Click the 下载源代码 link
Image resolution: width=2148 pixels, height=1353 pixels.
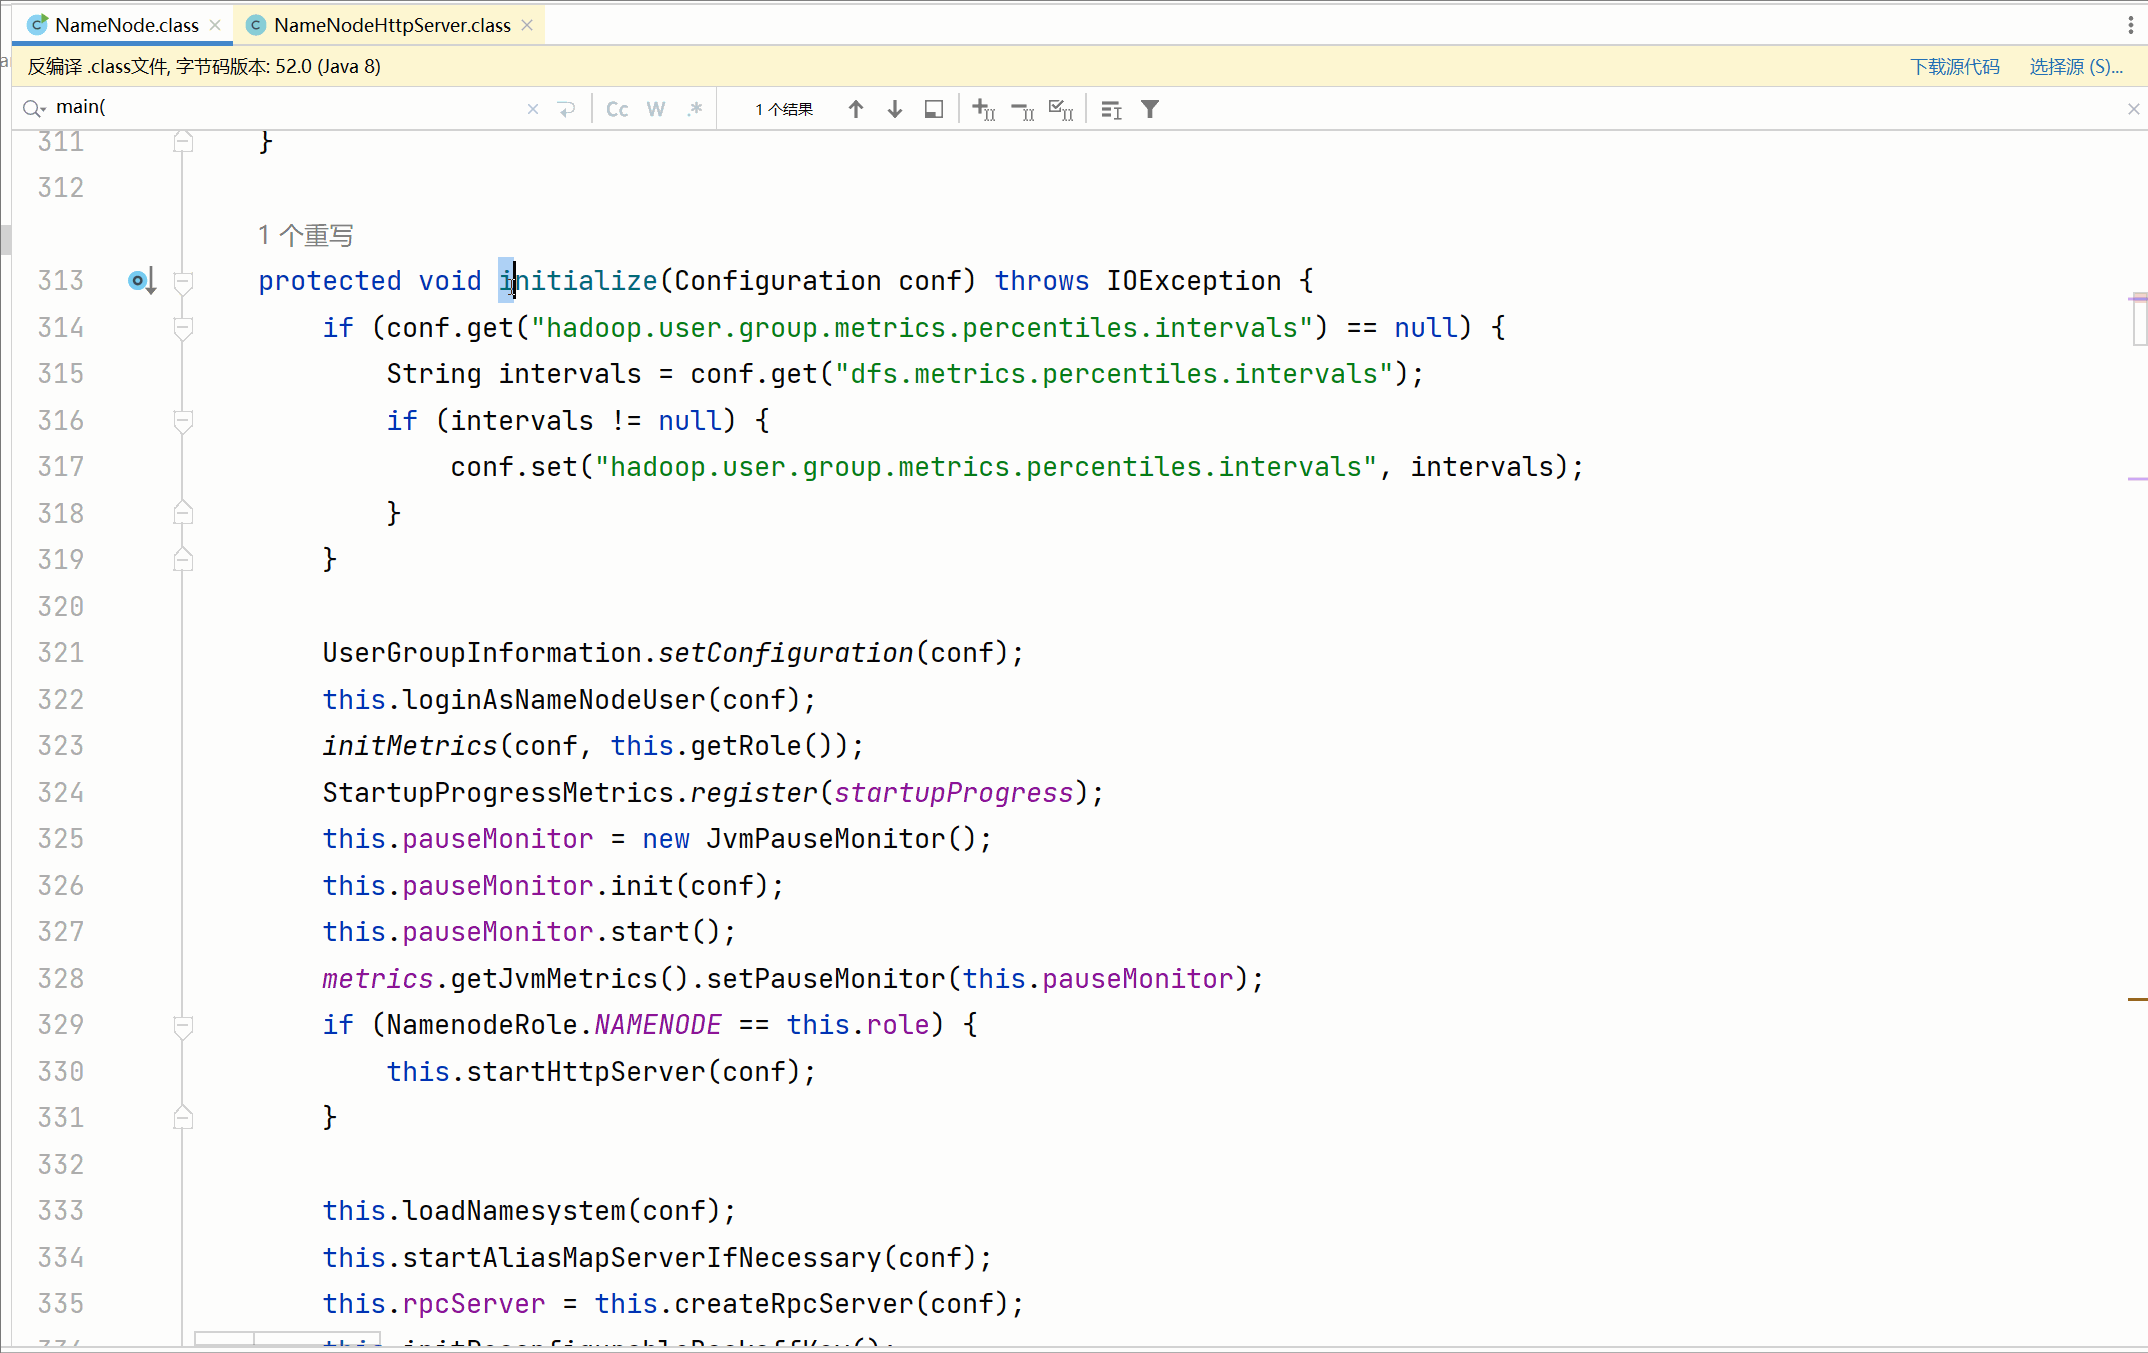[1954, 66]
